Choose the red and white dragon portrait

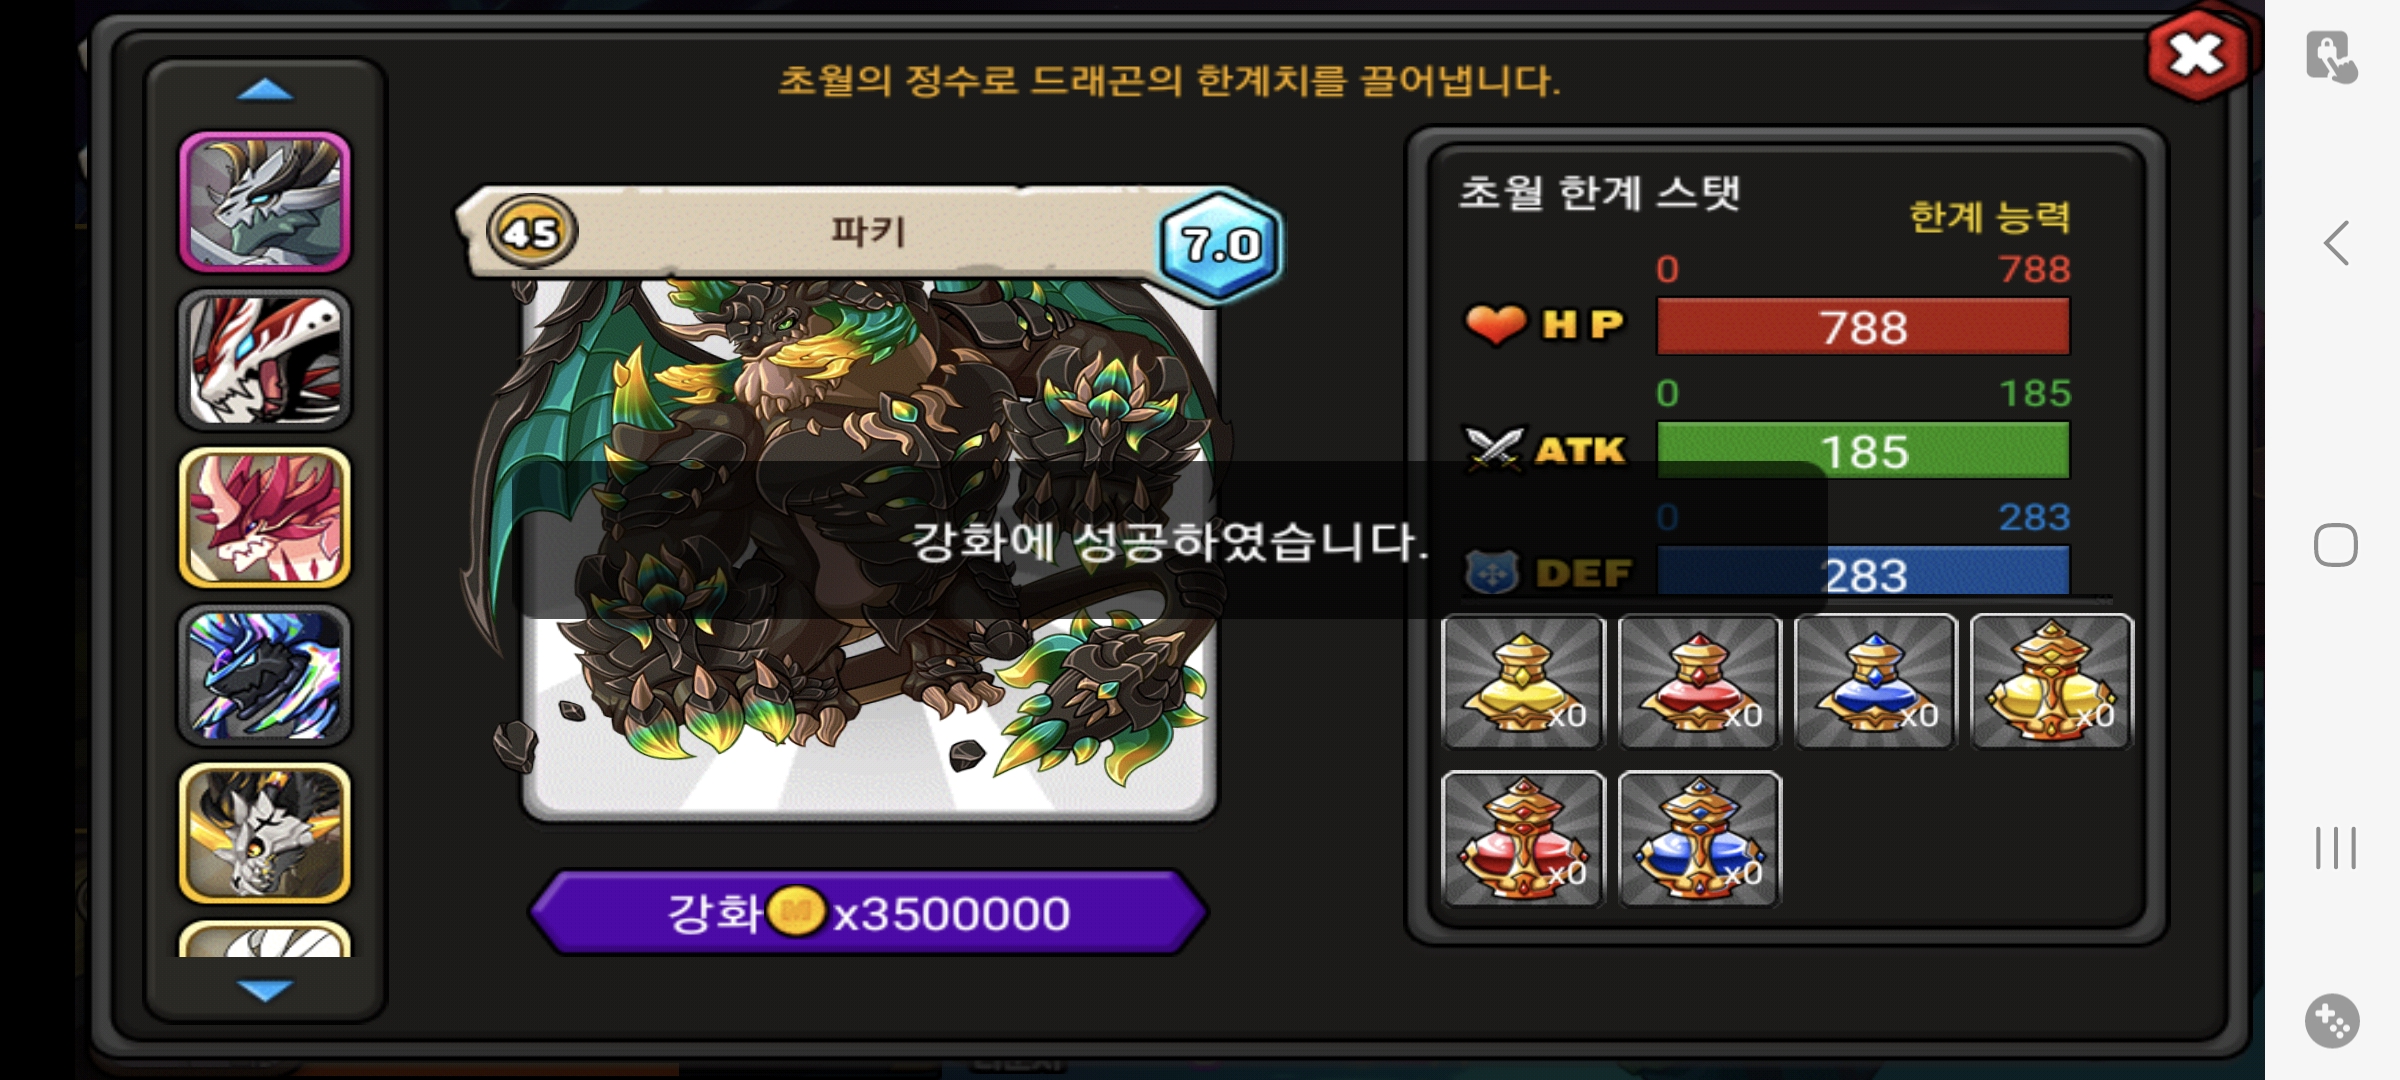pyautogui.click(x=265, y=360)
